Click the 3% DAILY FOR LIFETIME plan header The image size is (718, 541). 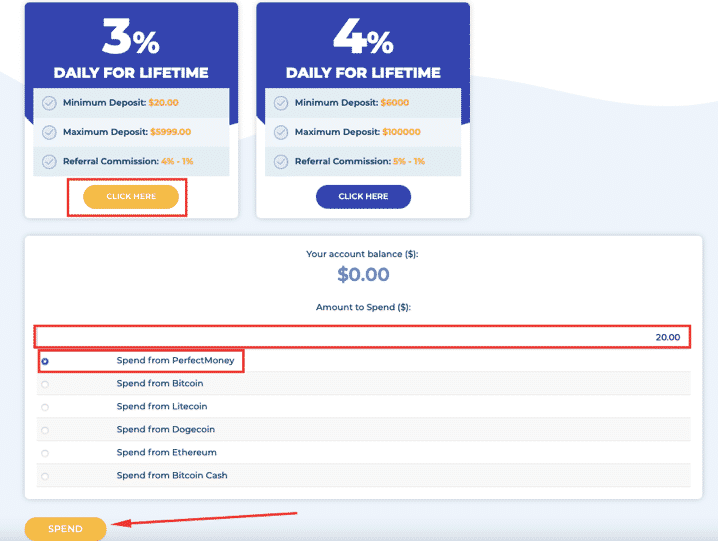point(131,48)
